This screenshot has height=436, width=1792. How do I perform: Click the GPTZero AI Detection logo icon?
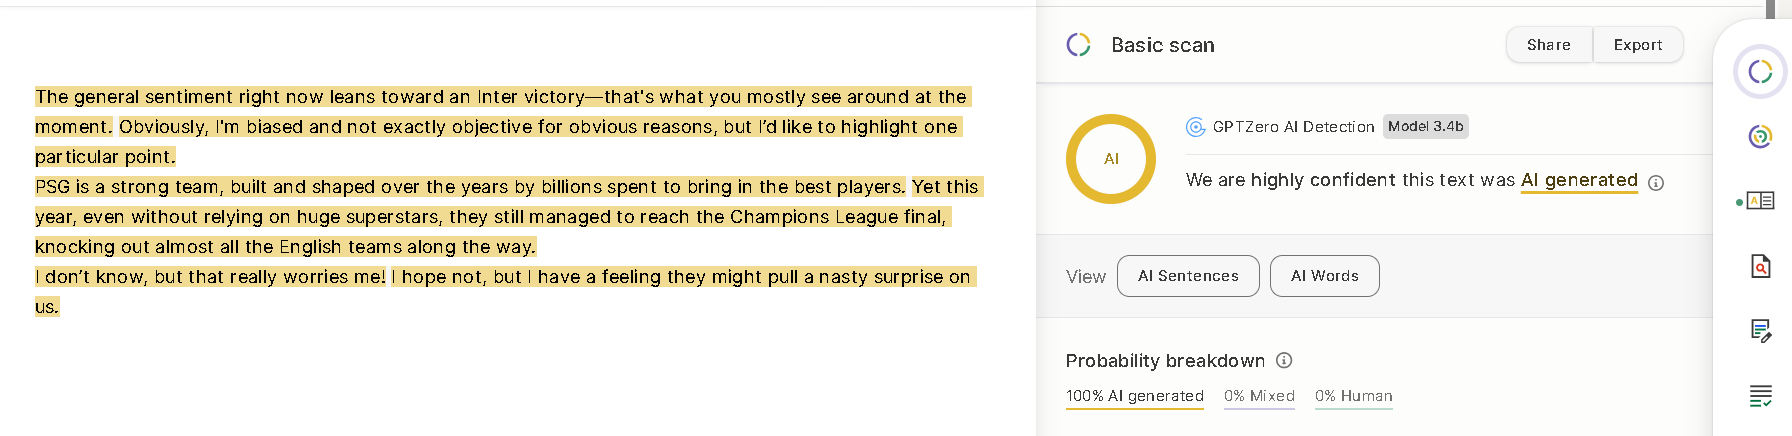[x=1195, y=127]
